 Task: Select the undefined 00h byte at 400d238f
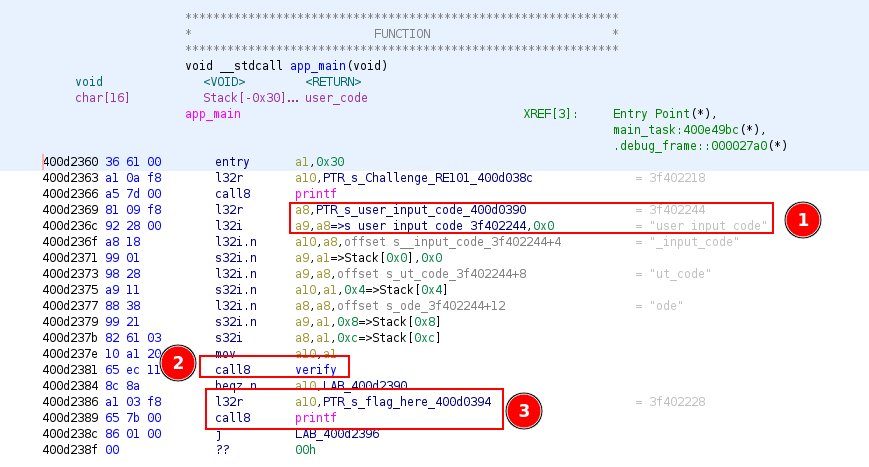(308, 449)
